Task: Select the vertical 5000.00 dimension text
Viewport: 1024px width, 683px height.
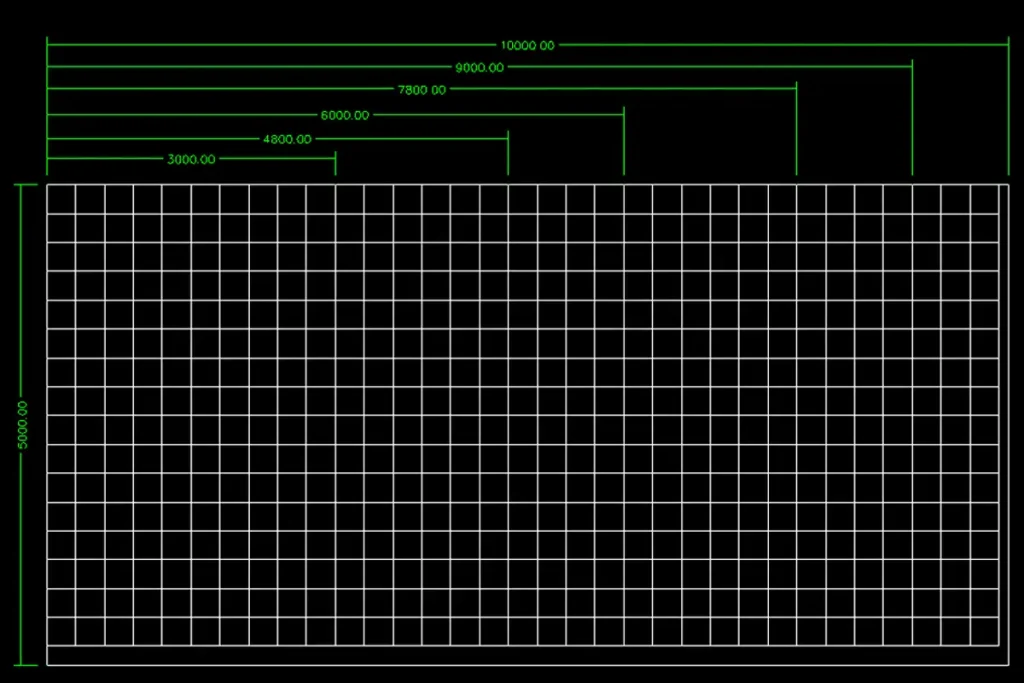Action: tap(23, 425)
